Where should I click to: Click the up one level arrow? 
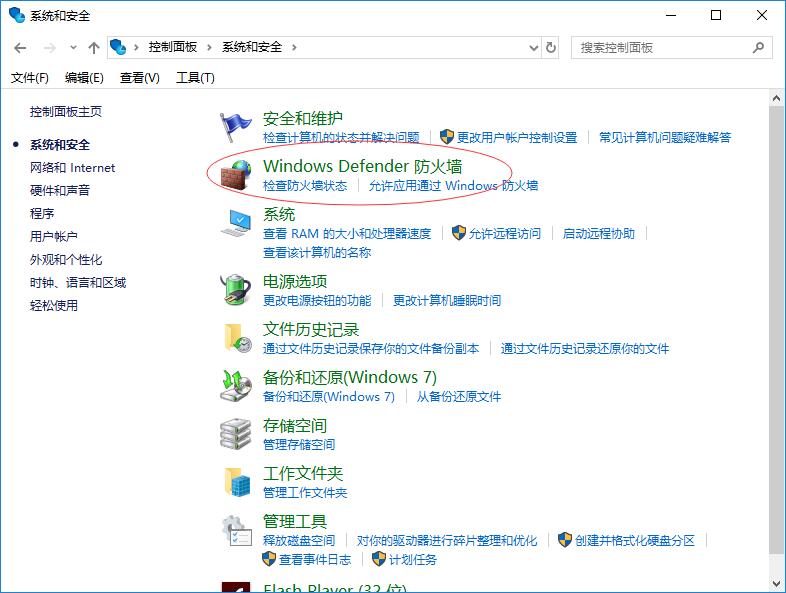[94, 48]
